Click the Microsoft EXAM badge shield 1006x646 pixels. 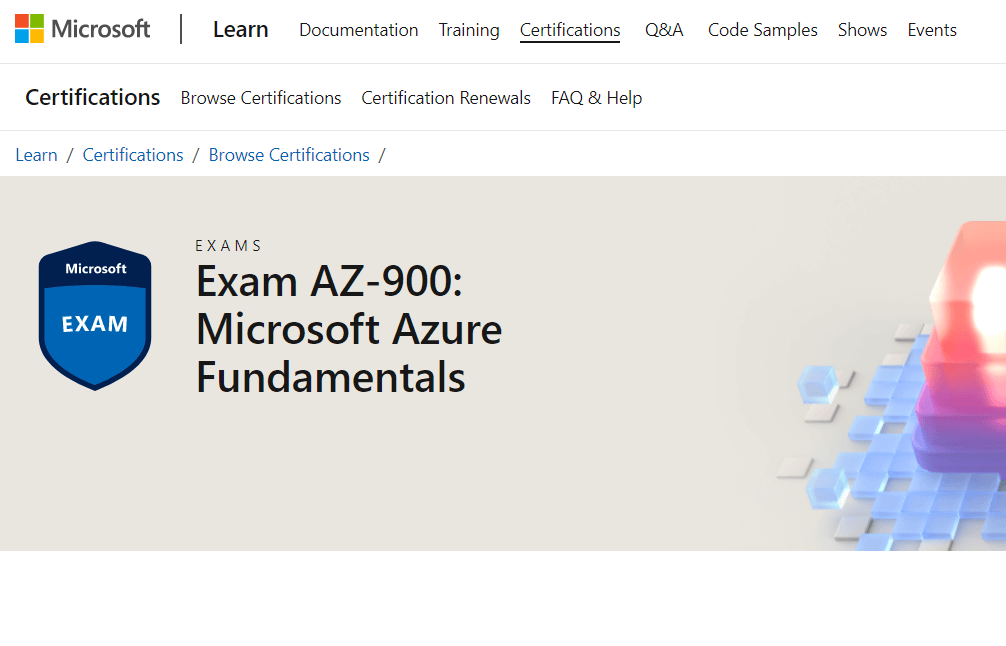click(94, 314)
